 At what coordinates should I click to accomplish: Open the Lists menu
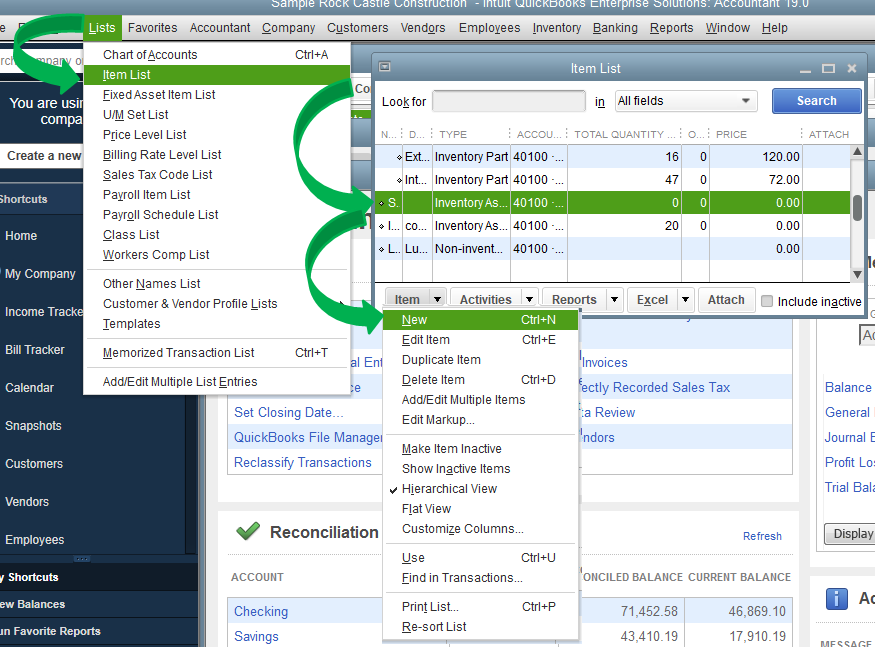click(102, 28)
